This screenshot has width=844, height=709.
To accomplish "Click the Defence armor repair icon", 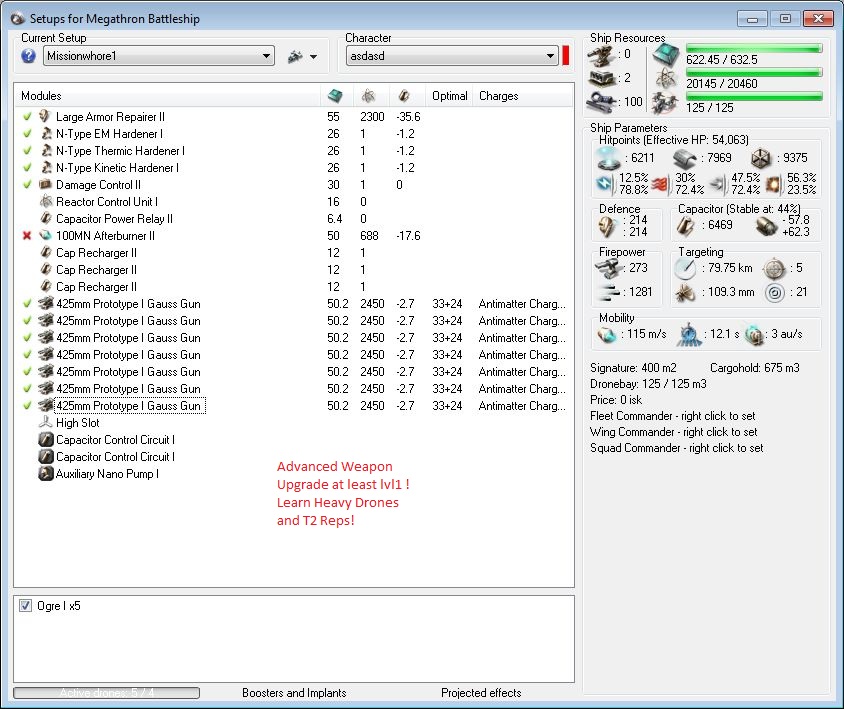I will 607,227.
